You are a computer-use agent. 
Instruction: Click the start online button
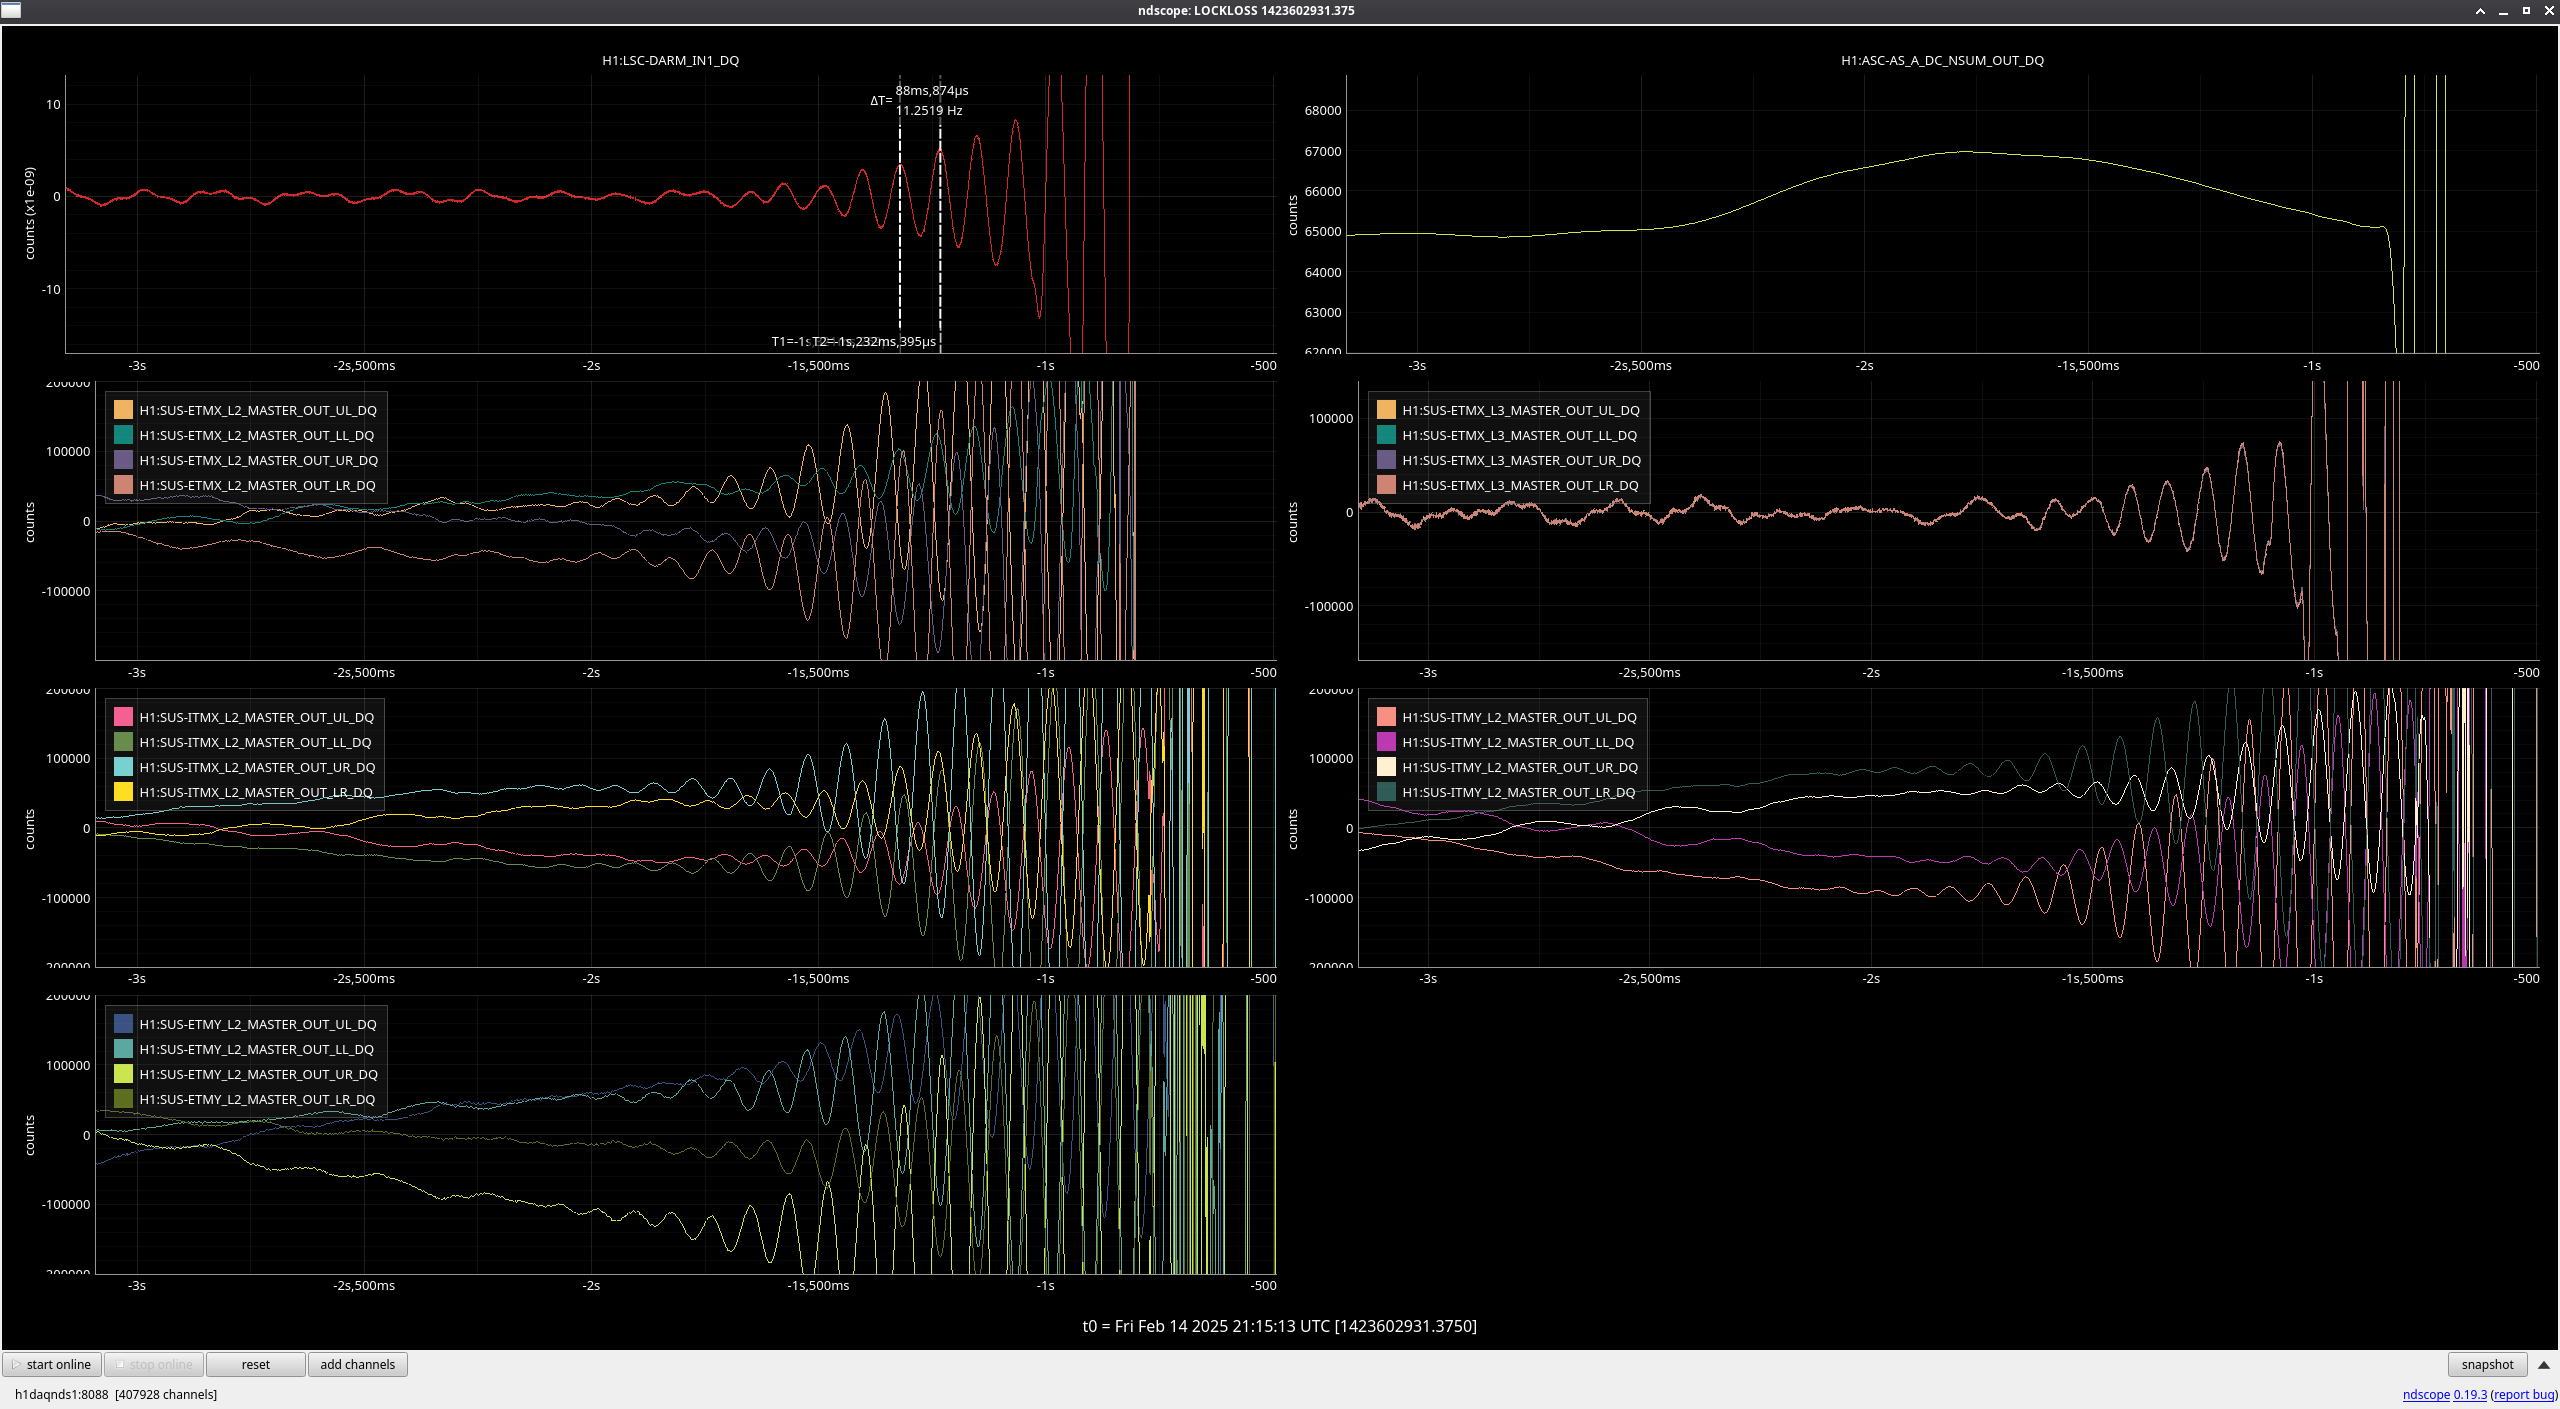(52, 1364)
